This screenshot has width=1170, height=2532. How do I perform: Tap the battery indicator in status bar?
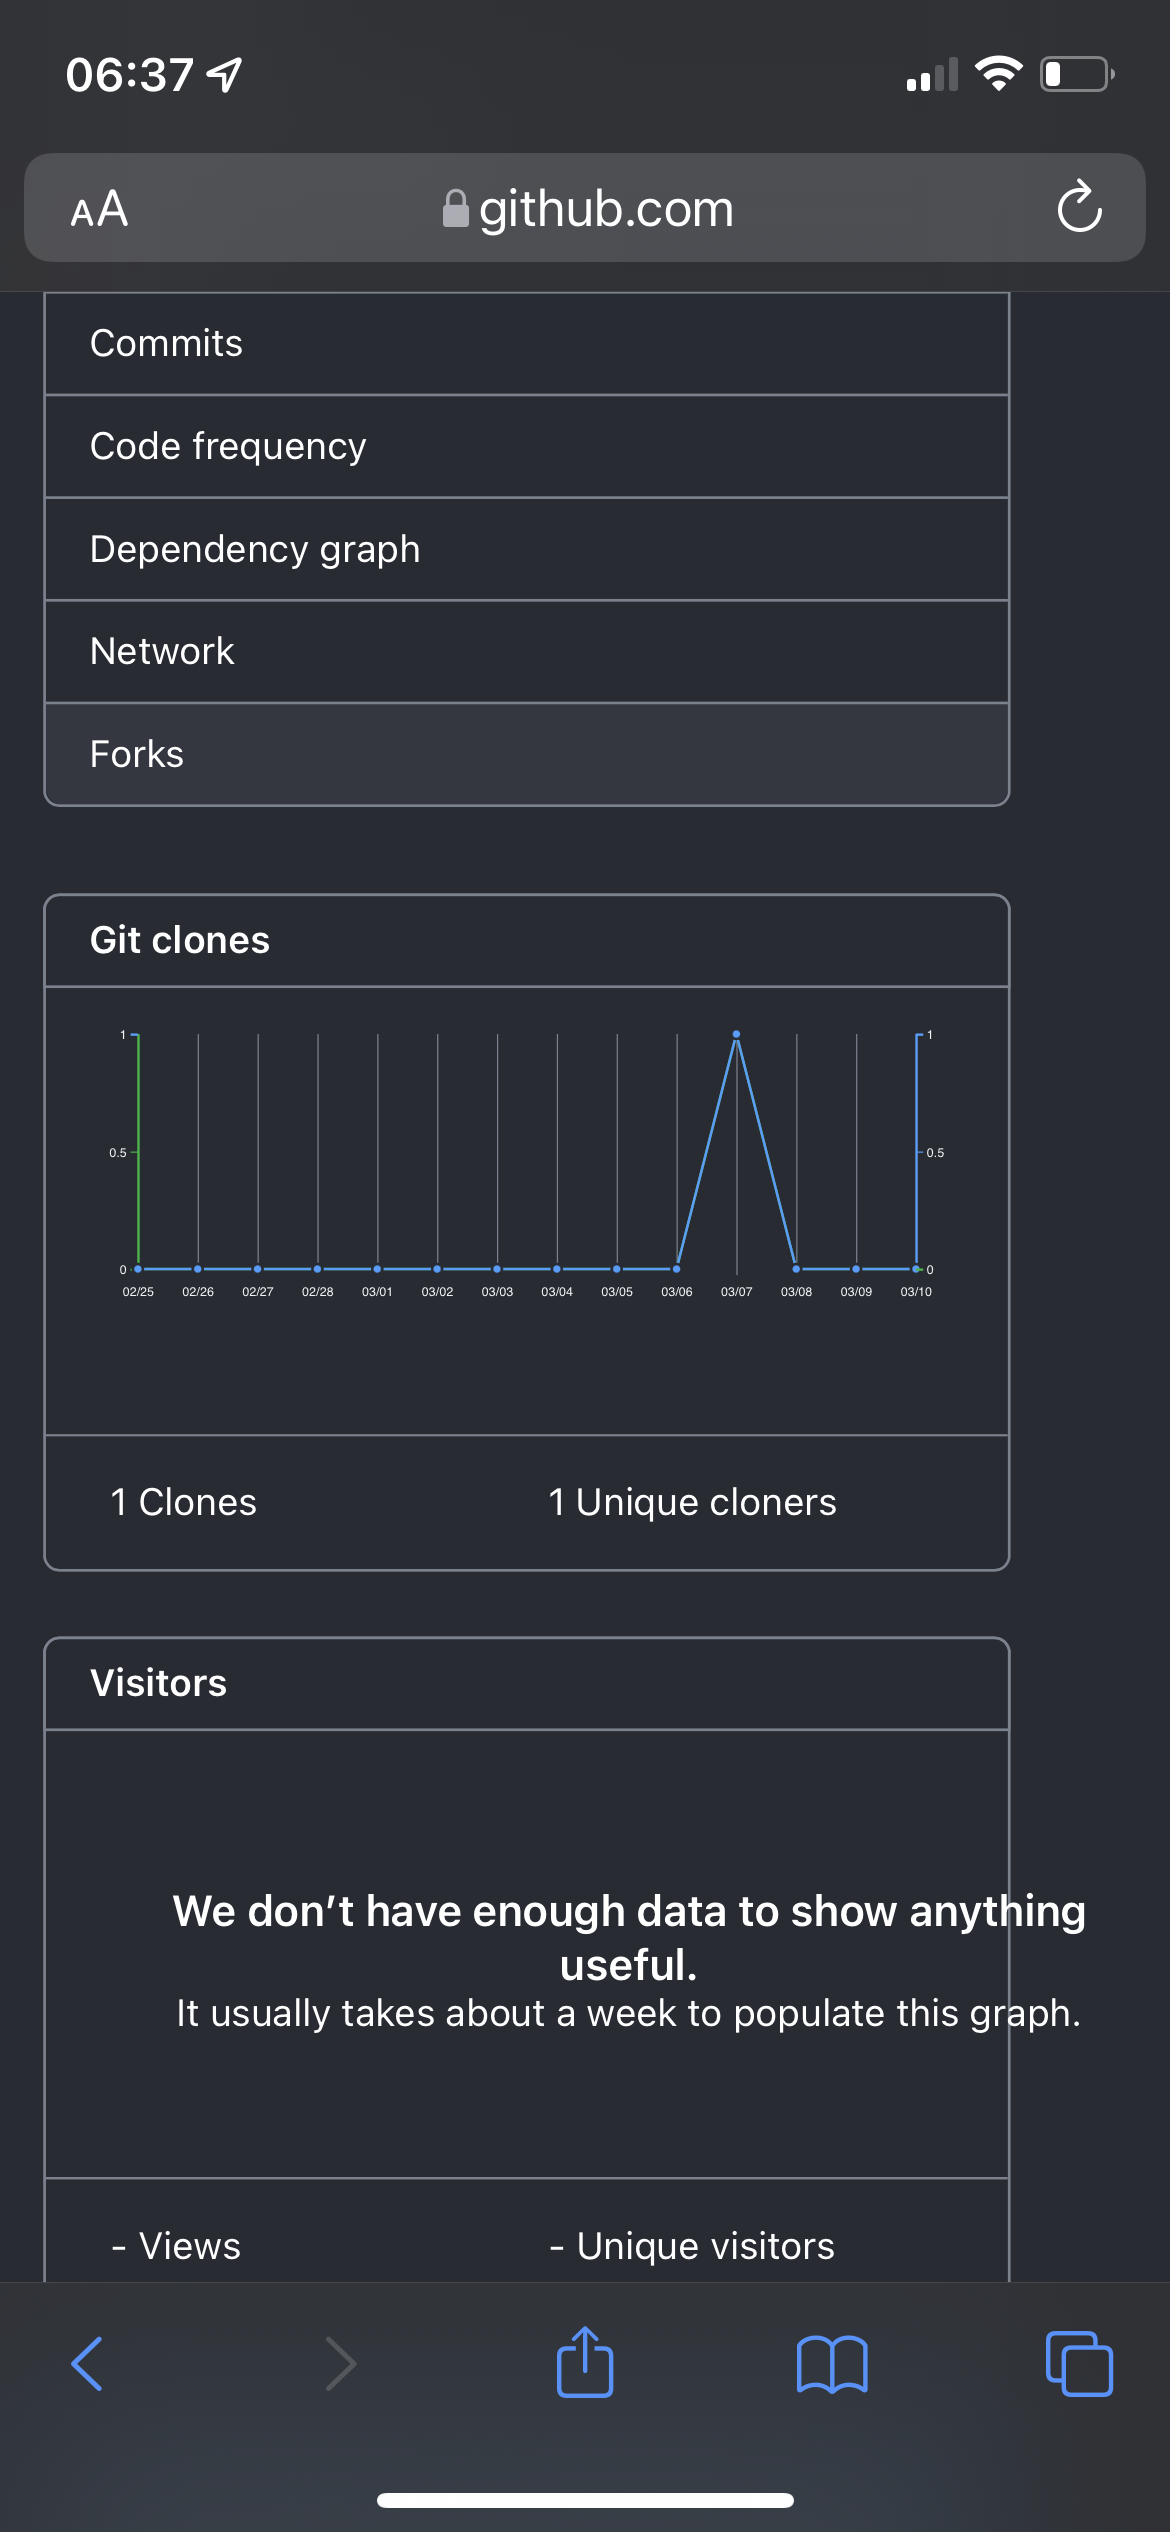click(x=1078, y=74)
